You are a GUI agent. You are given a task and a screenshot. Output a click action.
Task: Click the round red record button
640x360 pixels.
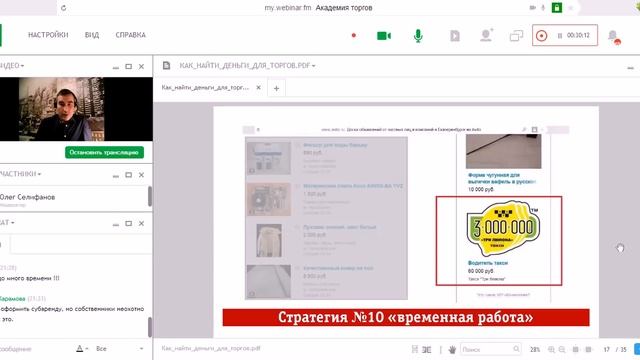(542, 36)
